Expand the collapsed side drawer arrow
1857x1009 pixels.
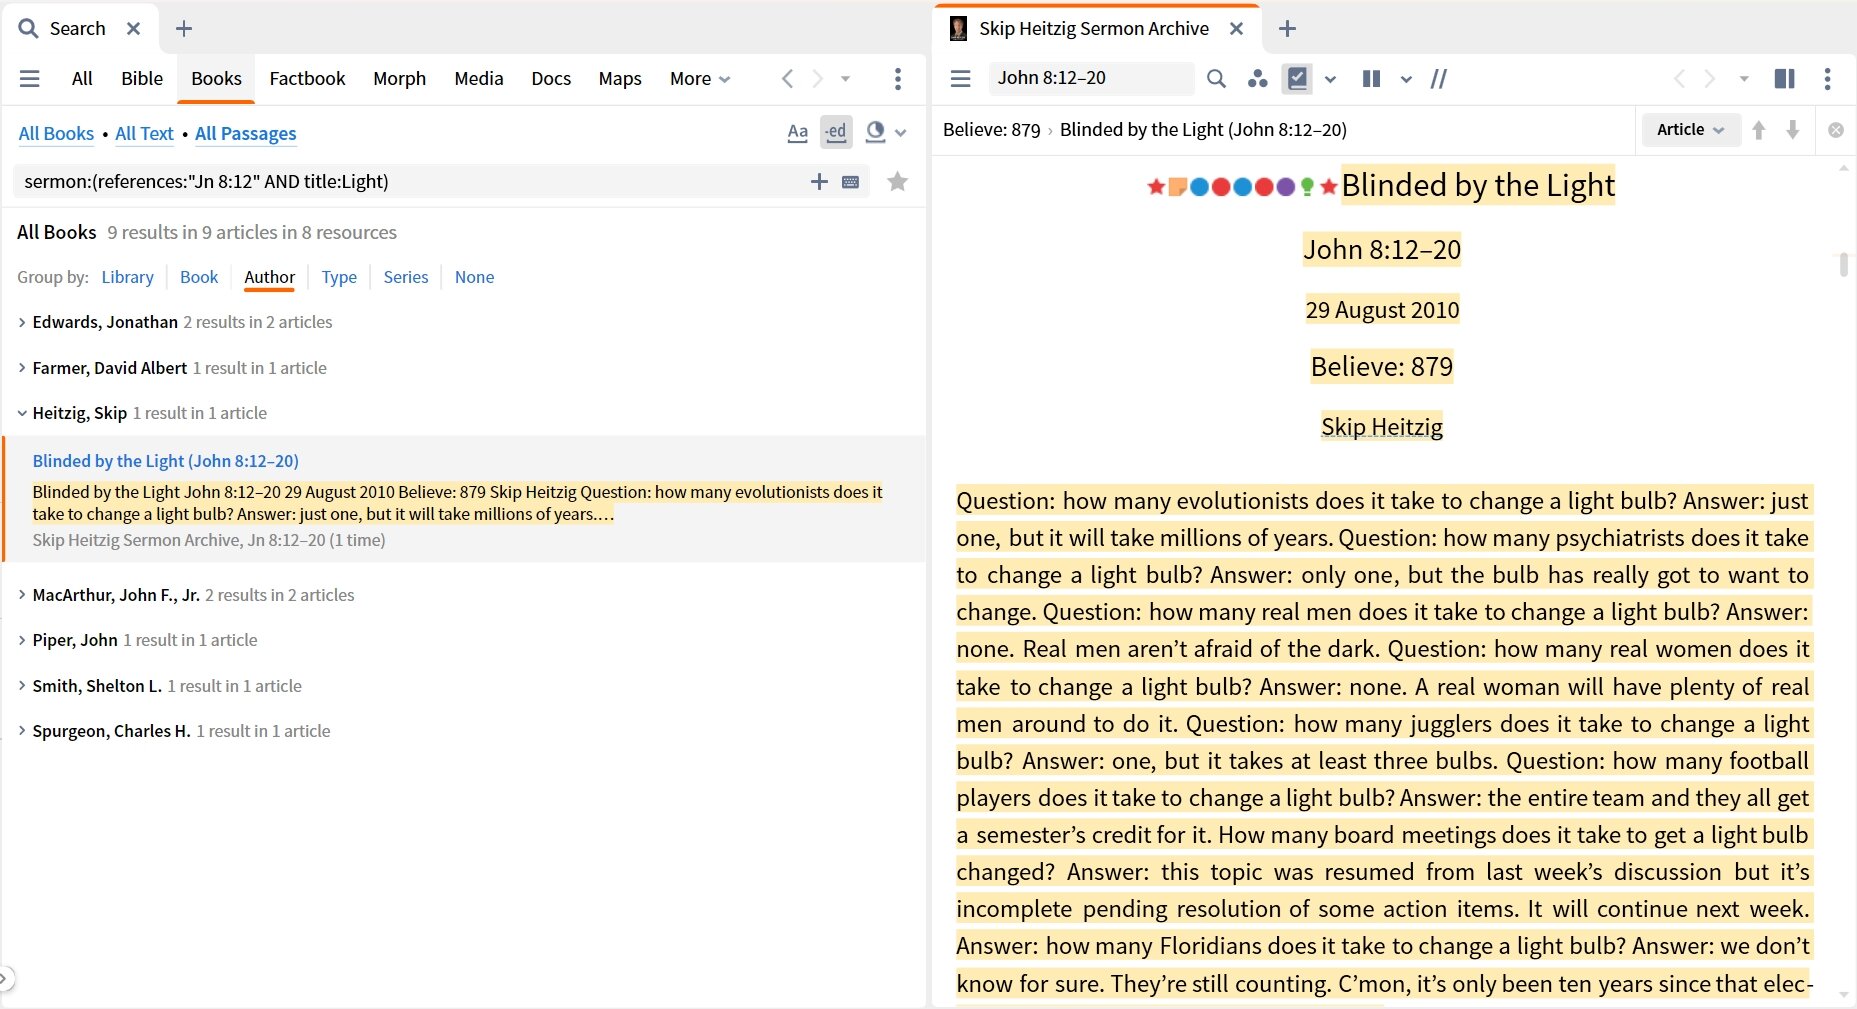coord(6,978)
